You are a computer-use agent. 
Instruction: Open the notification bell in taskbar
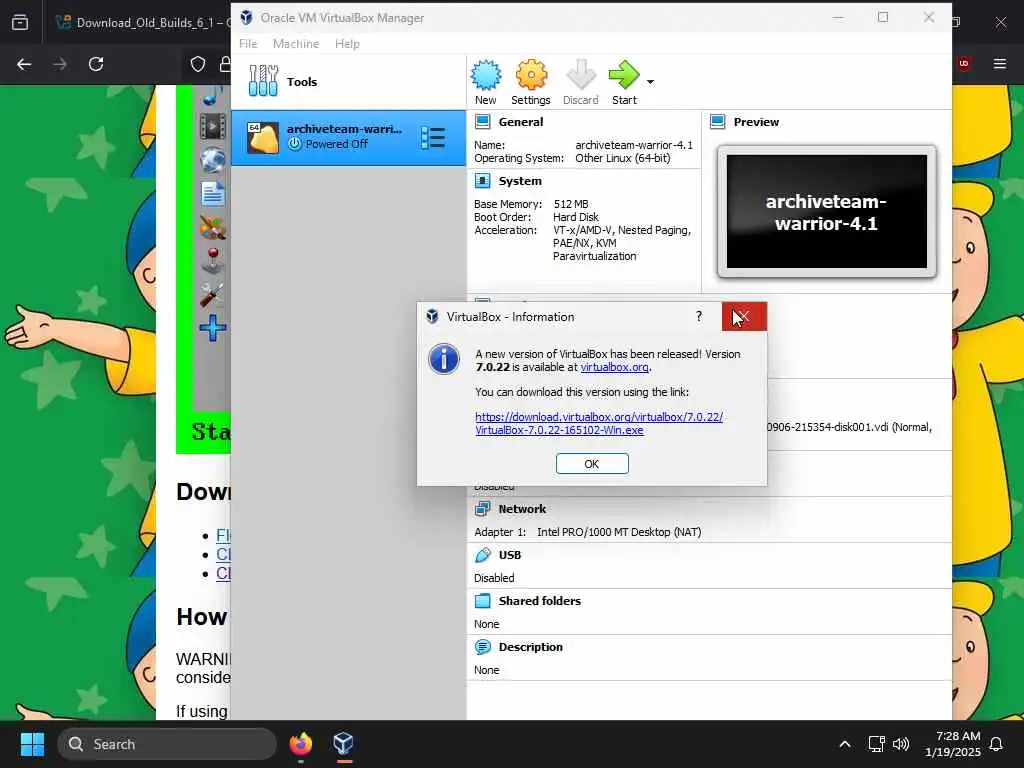point(996,744)
